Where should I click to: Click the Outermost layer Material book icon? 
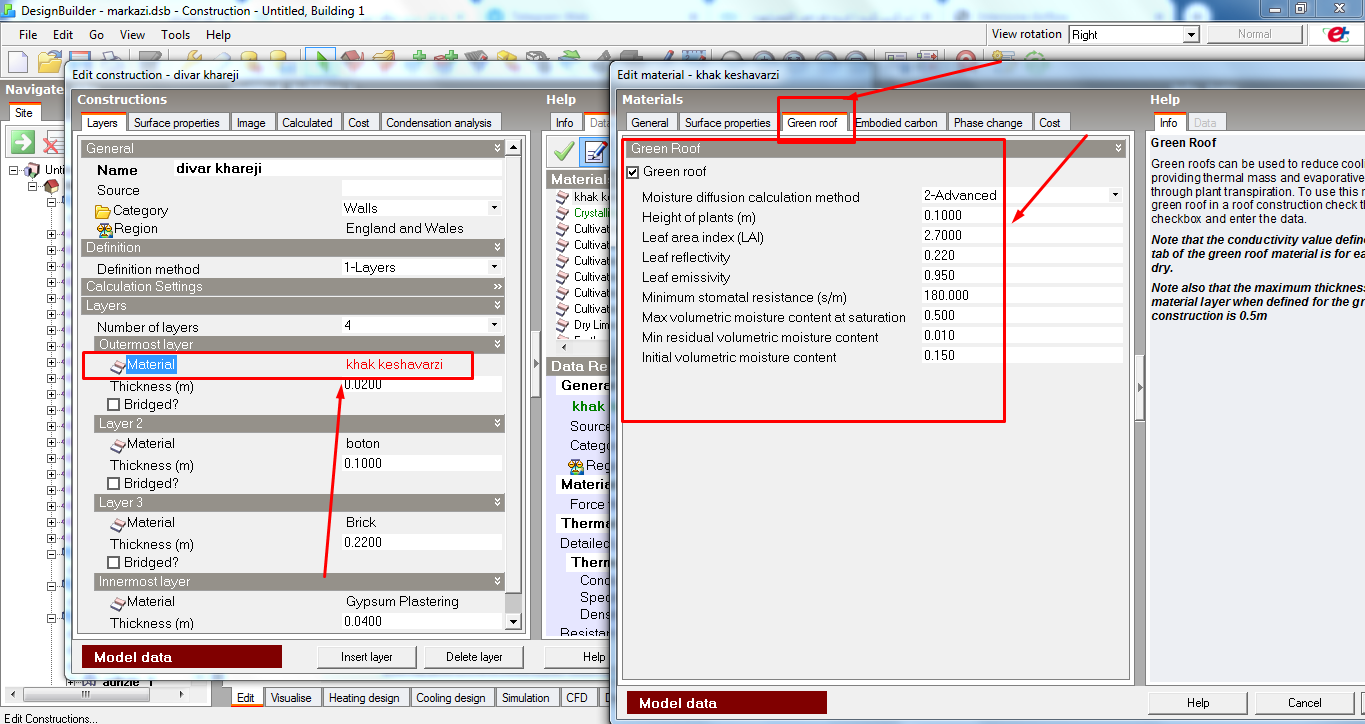click(118, 365)
